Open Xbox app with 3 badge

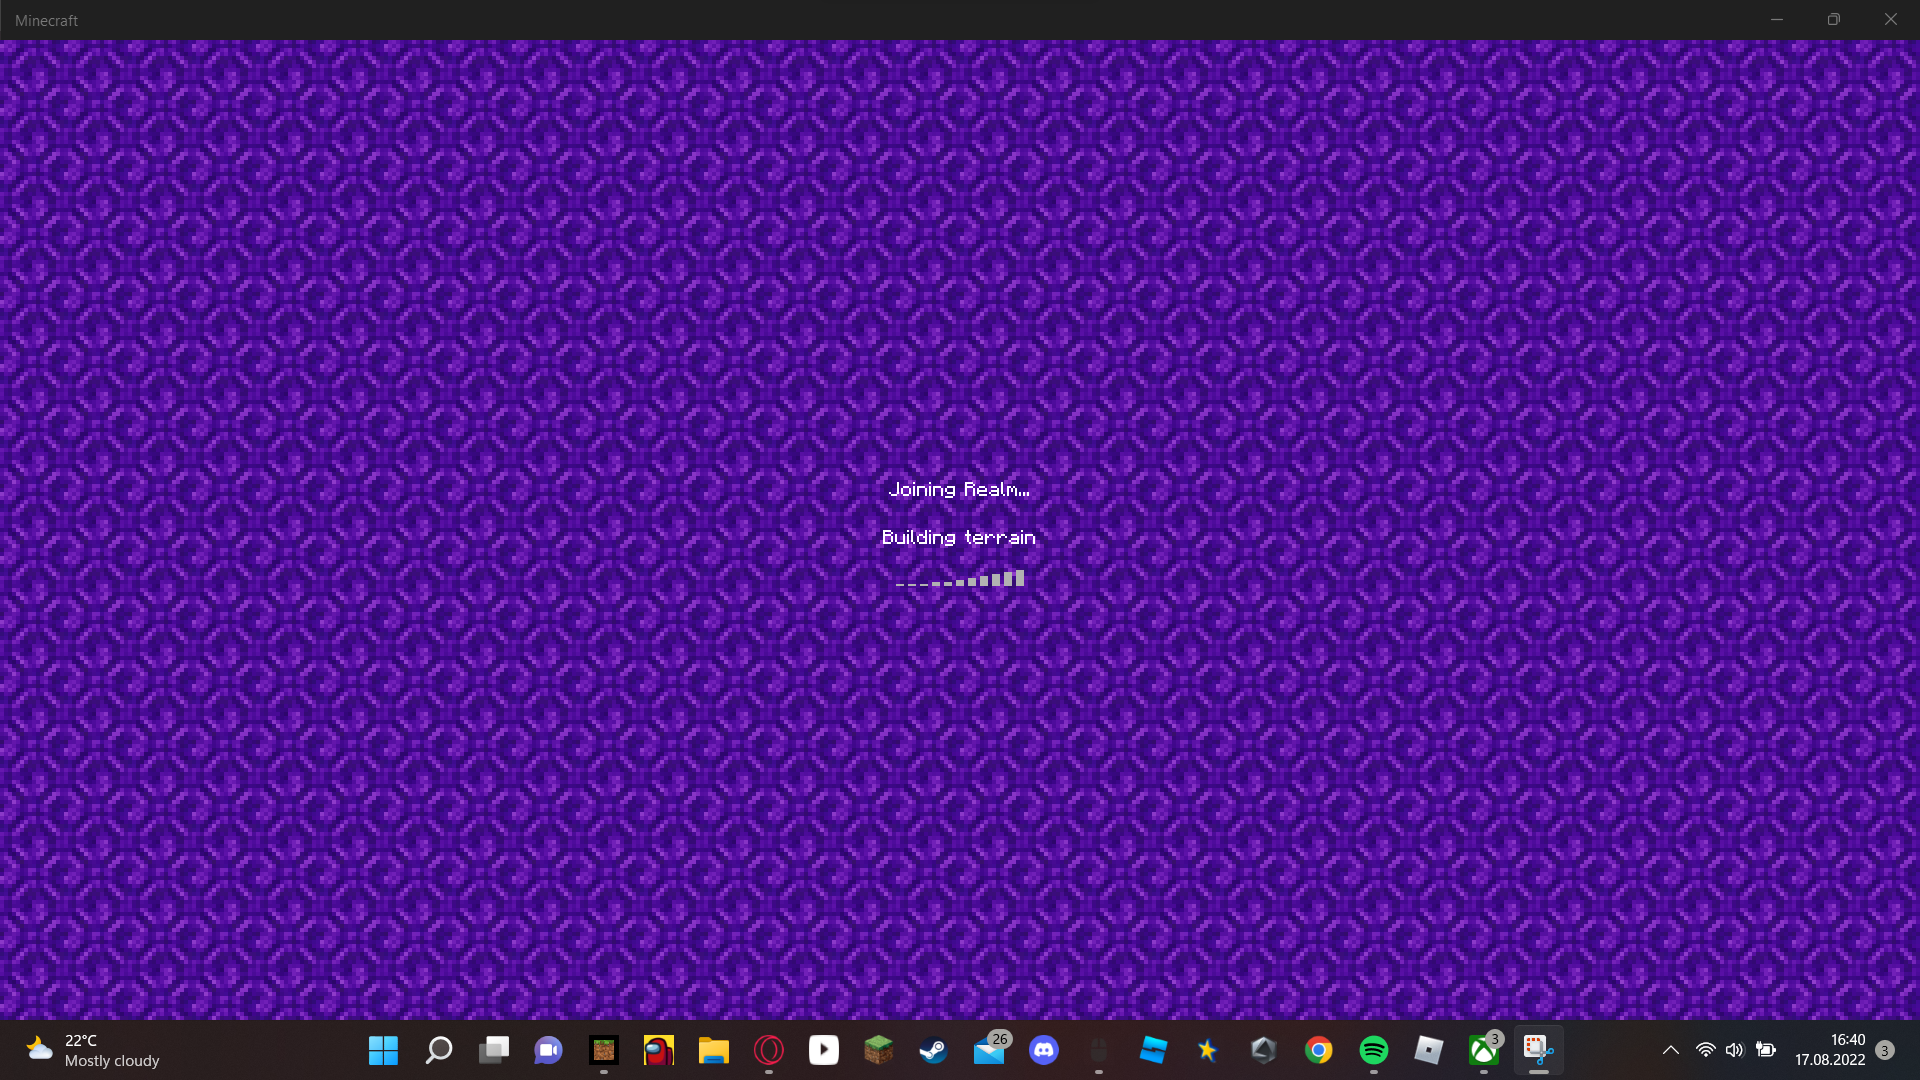[x=1483, y=1050]
